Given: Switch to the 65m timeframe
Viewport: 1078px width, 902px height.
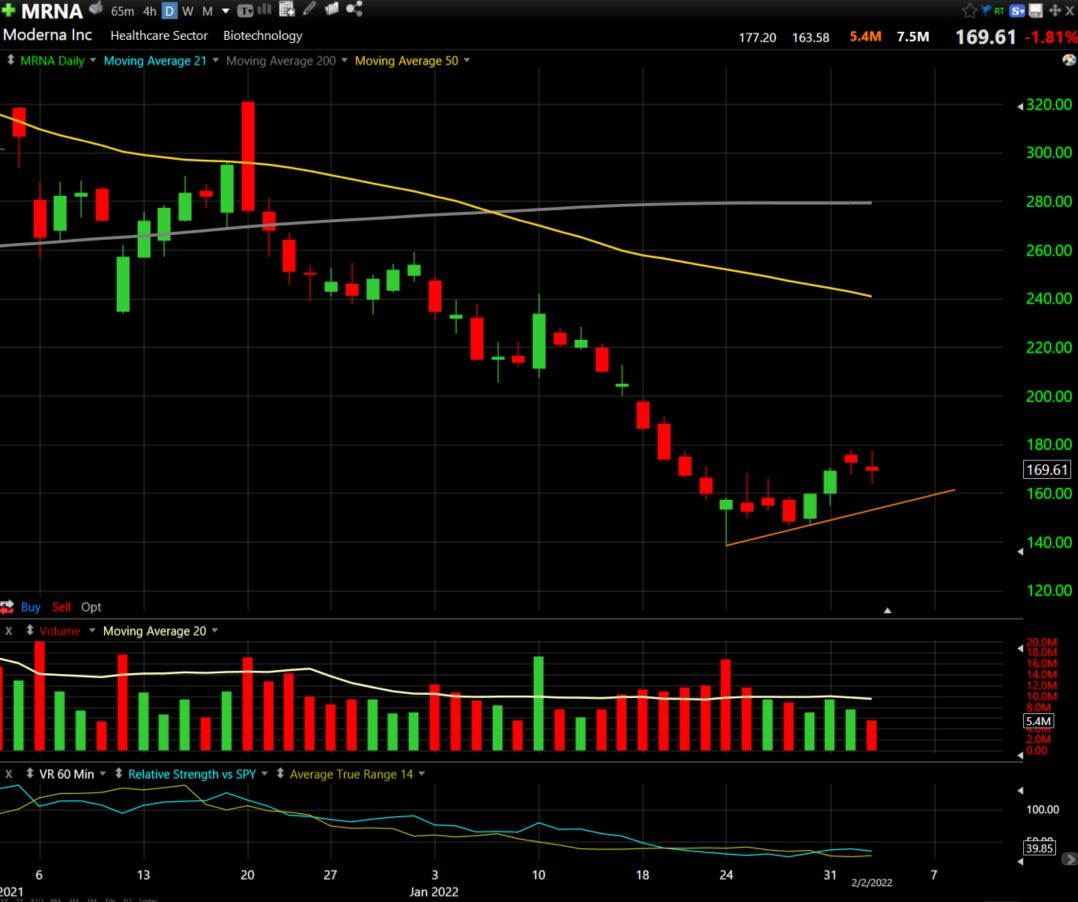Looking at the screenshot, I should [122, 11].
